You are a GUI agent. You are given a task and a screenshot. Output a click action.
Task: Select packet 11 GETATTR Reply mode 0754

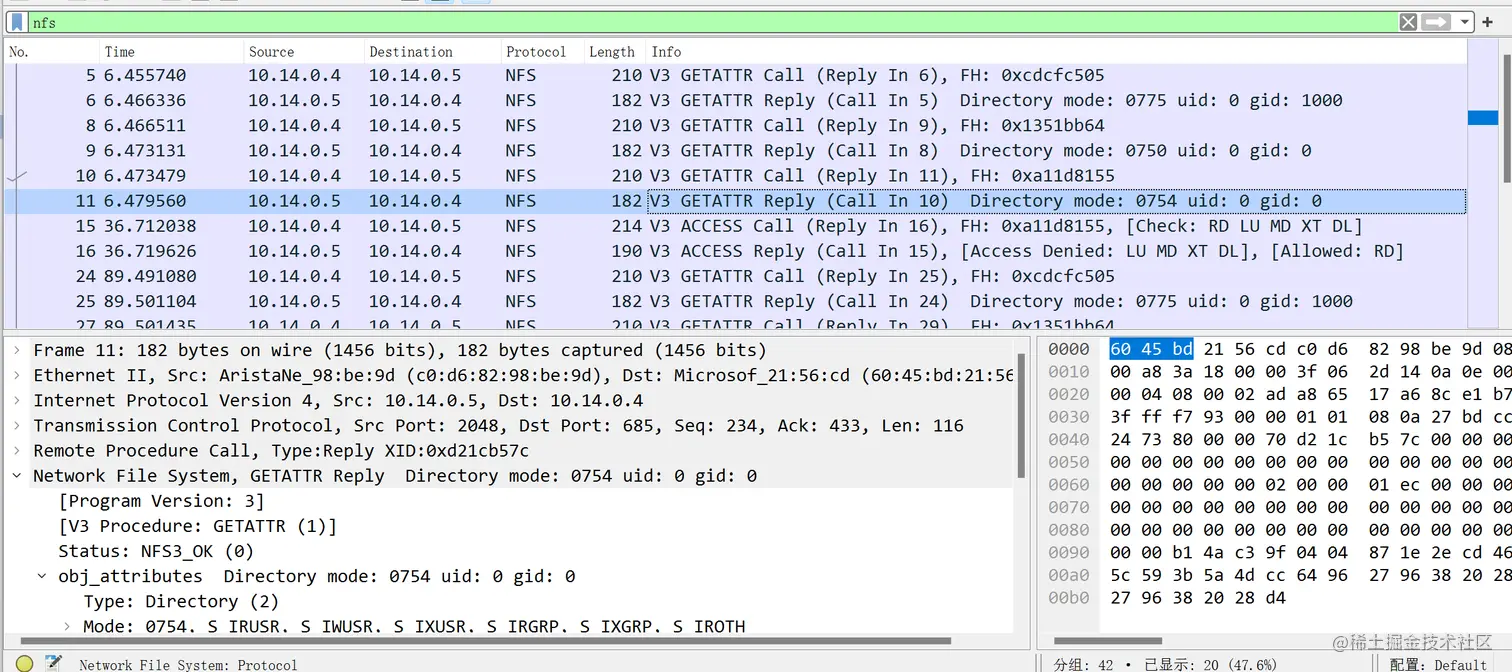point(735,200)
